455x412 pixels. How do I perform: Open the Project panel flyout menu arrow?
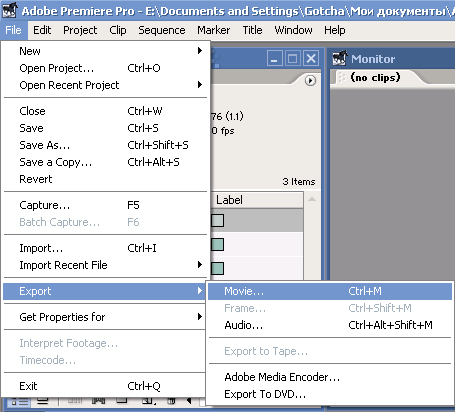pyautogui.click(x=310, y=80)
